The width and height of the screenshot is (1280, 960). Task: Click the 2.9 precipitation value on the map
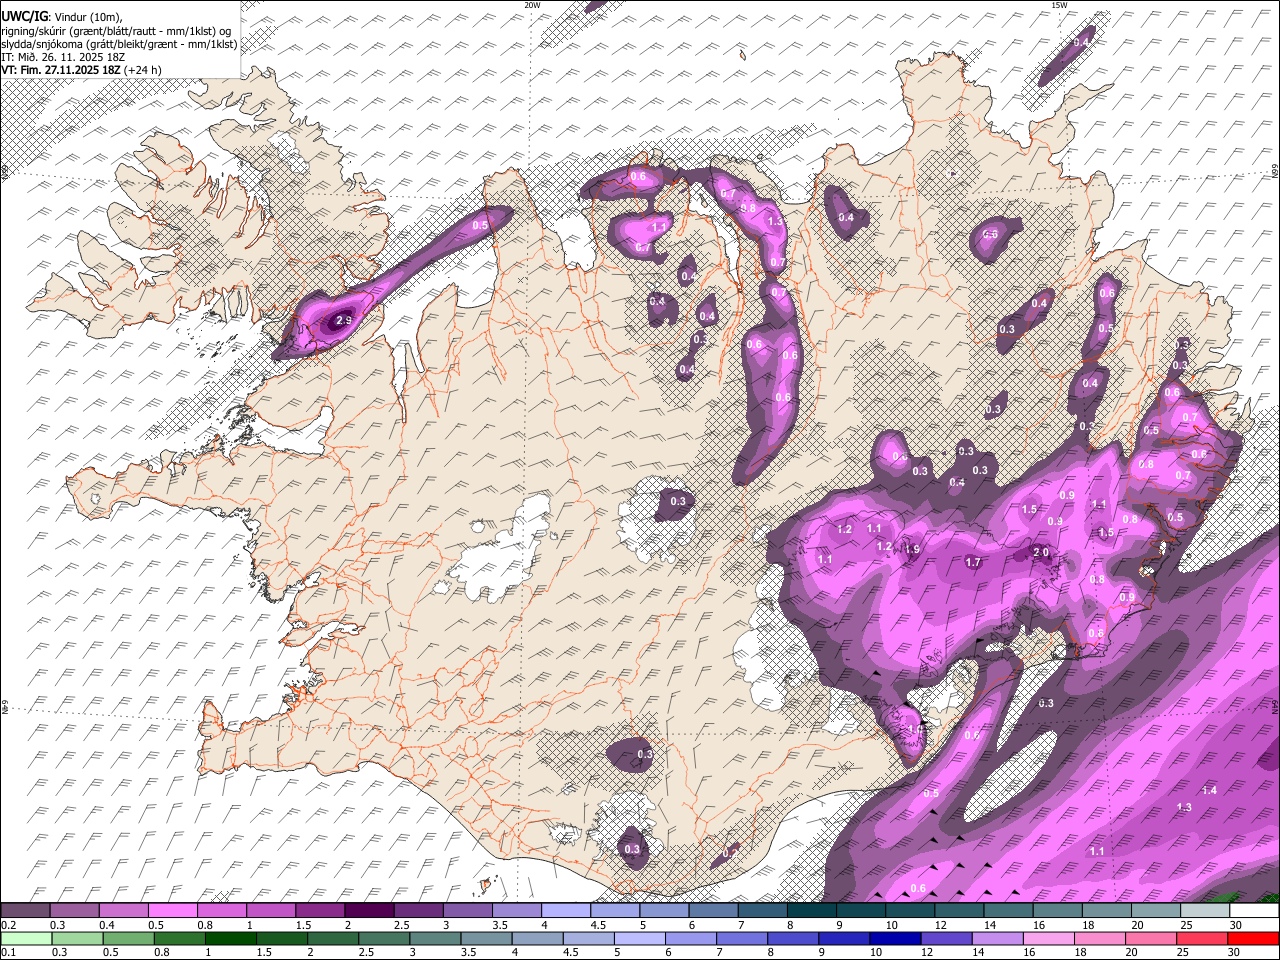point(343,320)
